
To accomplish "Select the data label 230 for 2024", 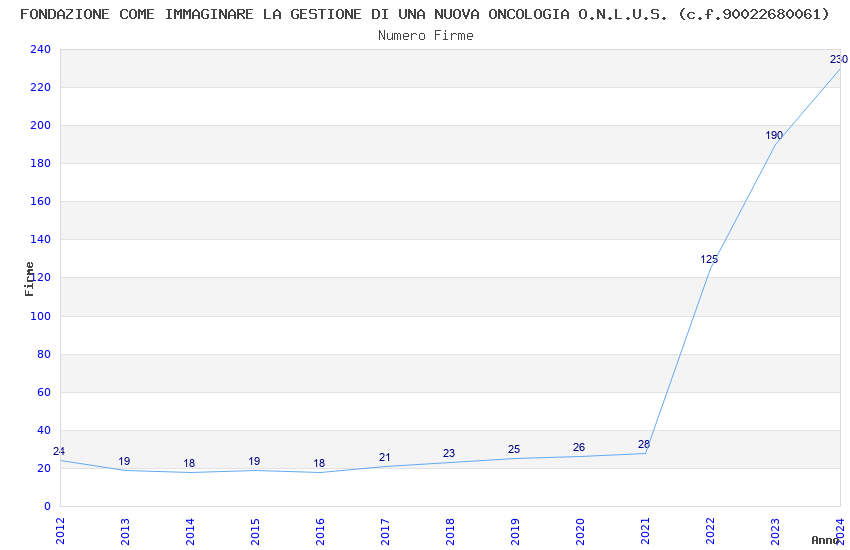I will tap(839, 60).
